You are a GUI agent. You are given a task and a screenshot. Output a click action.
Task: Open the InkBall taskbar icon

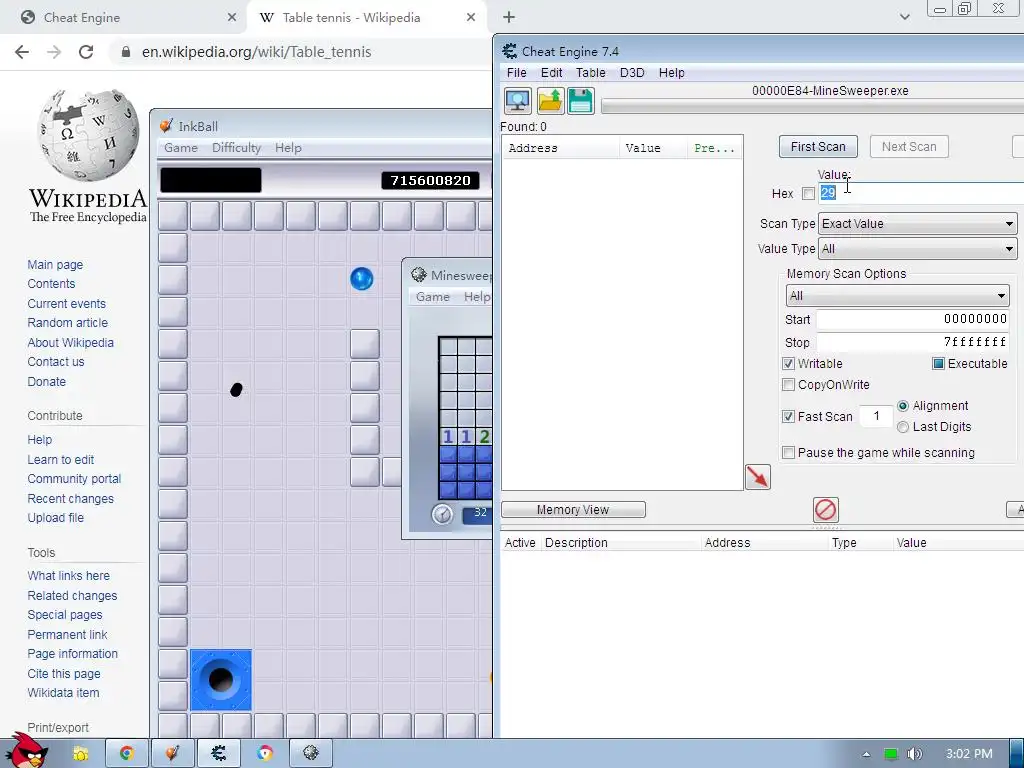[x=172, y=754]
